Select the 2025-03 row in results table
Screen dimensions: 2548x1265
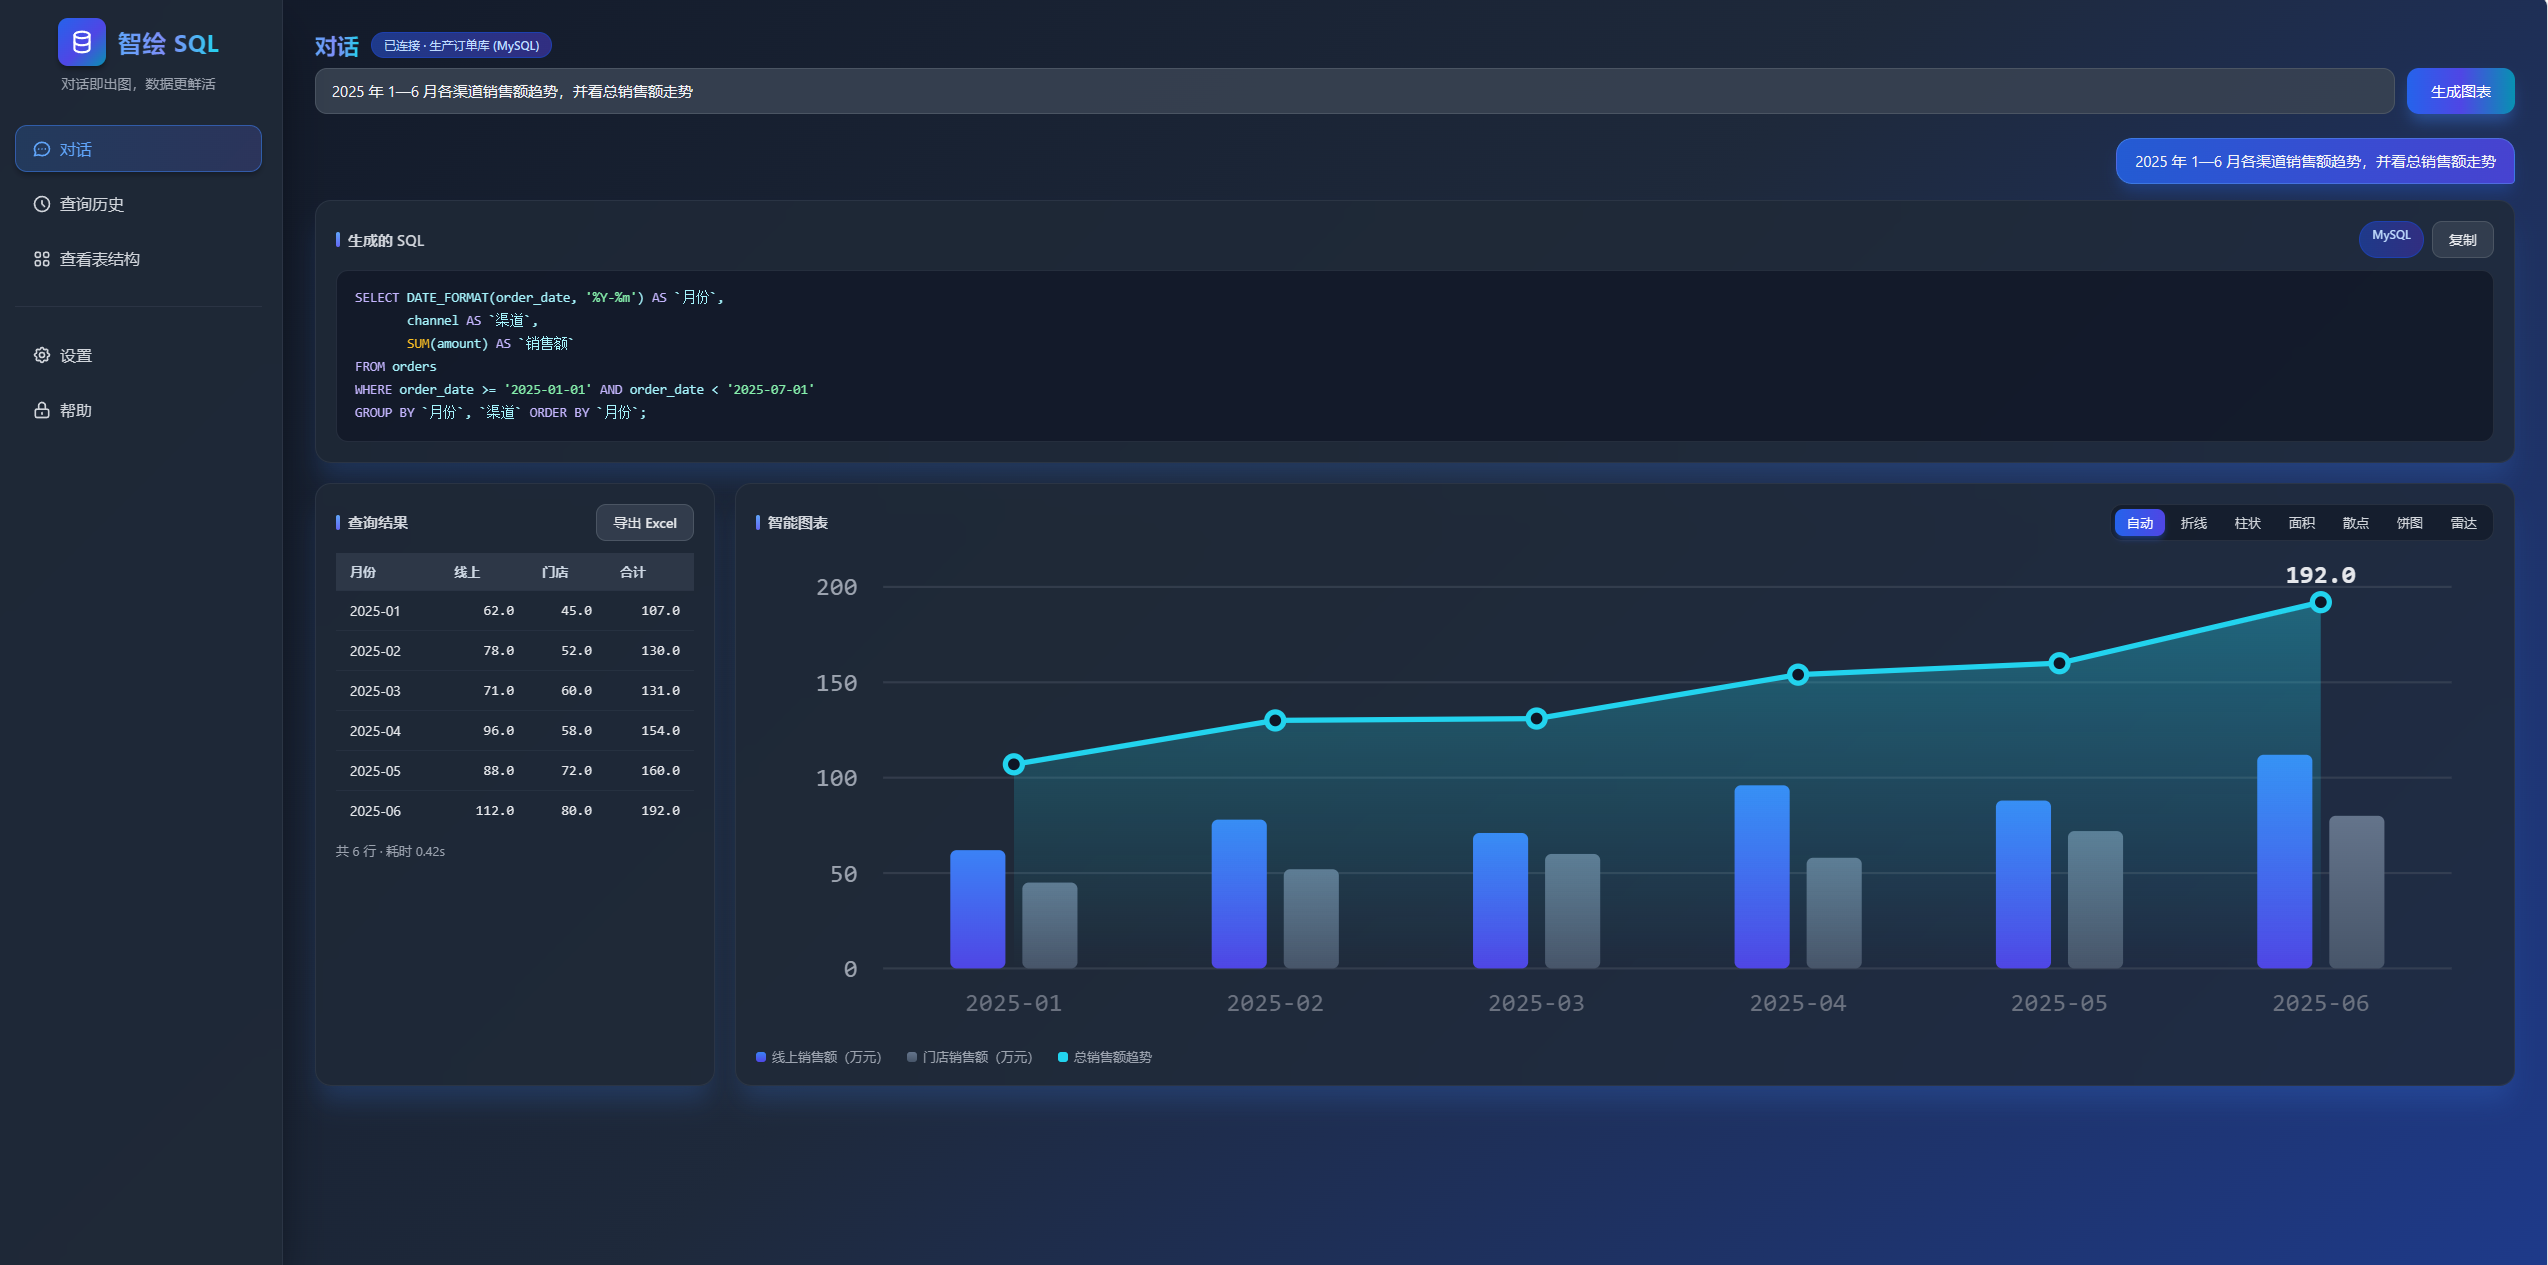click(x=515, y=691)
